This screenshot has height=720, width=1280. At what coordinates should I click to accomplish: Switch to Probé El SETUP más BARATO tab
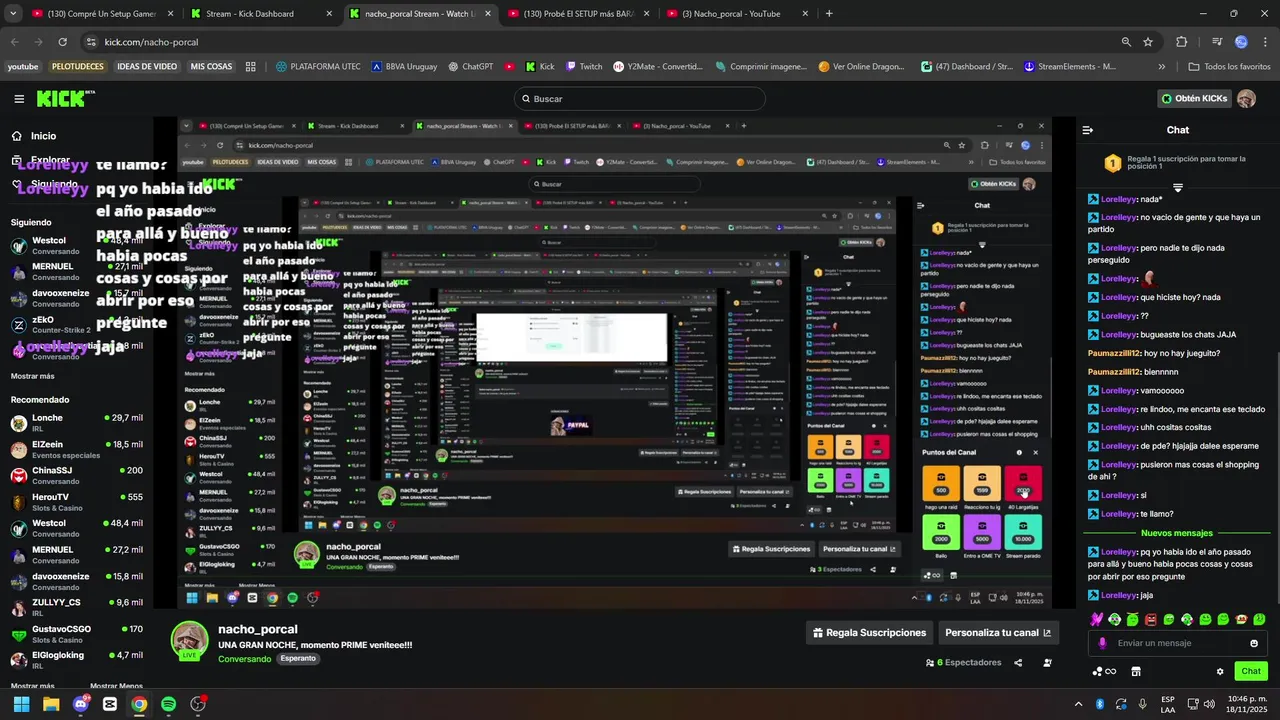[x=577, y=14]
